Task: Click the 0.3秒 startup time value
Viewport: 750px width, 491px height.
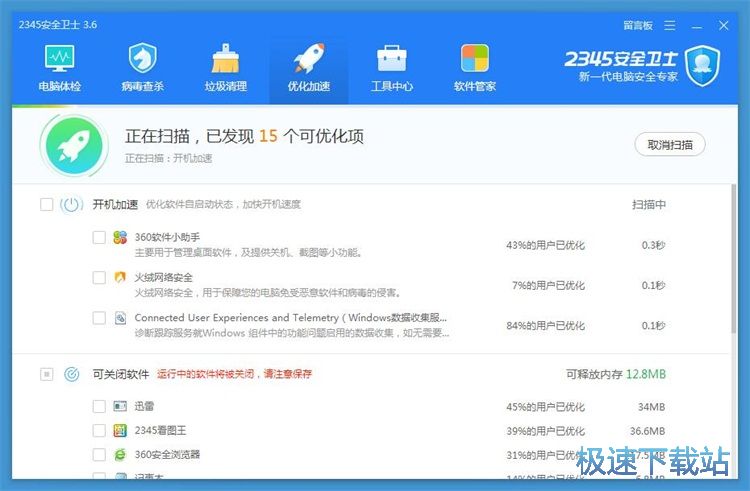Action: pos(653,245)
